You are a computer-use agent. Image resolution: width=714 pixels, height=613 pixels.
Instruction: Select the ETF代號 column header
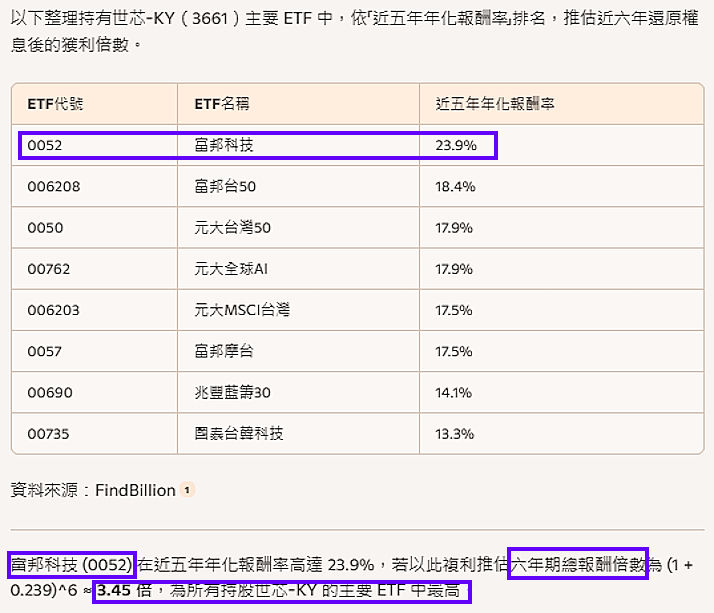click(95, 104)
